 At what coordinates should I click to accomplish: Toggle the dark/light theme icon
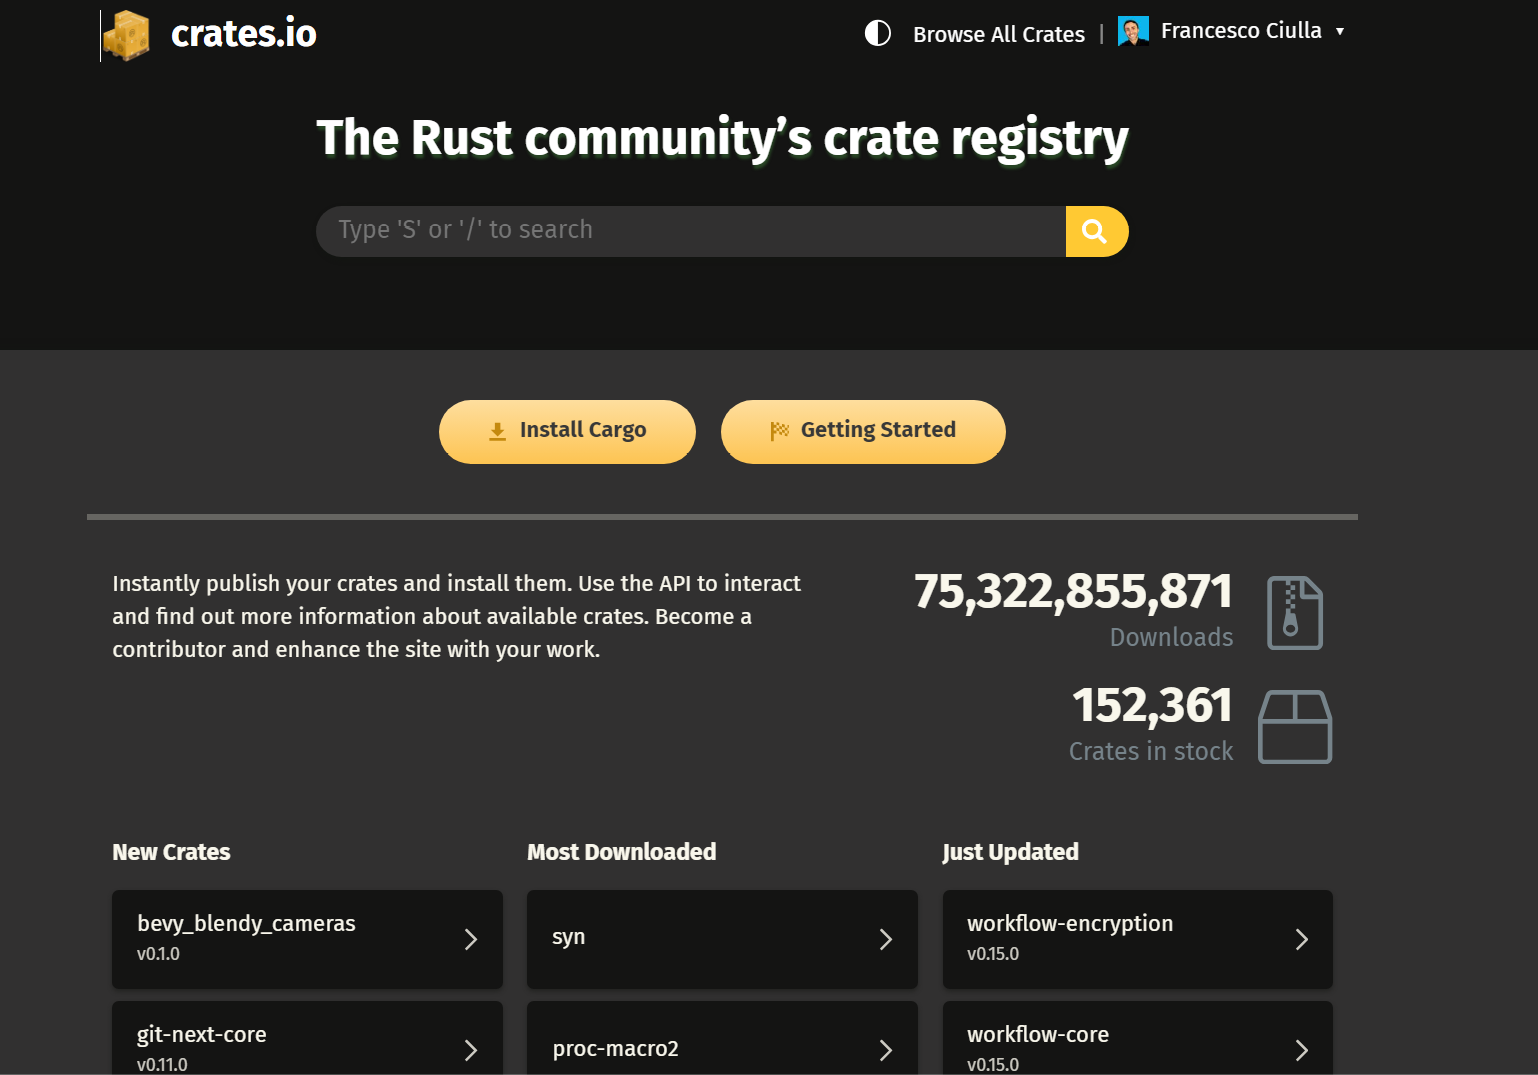coord(877,33)
